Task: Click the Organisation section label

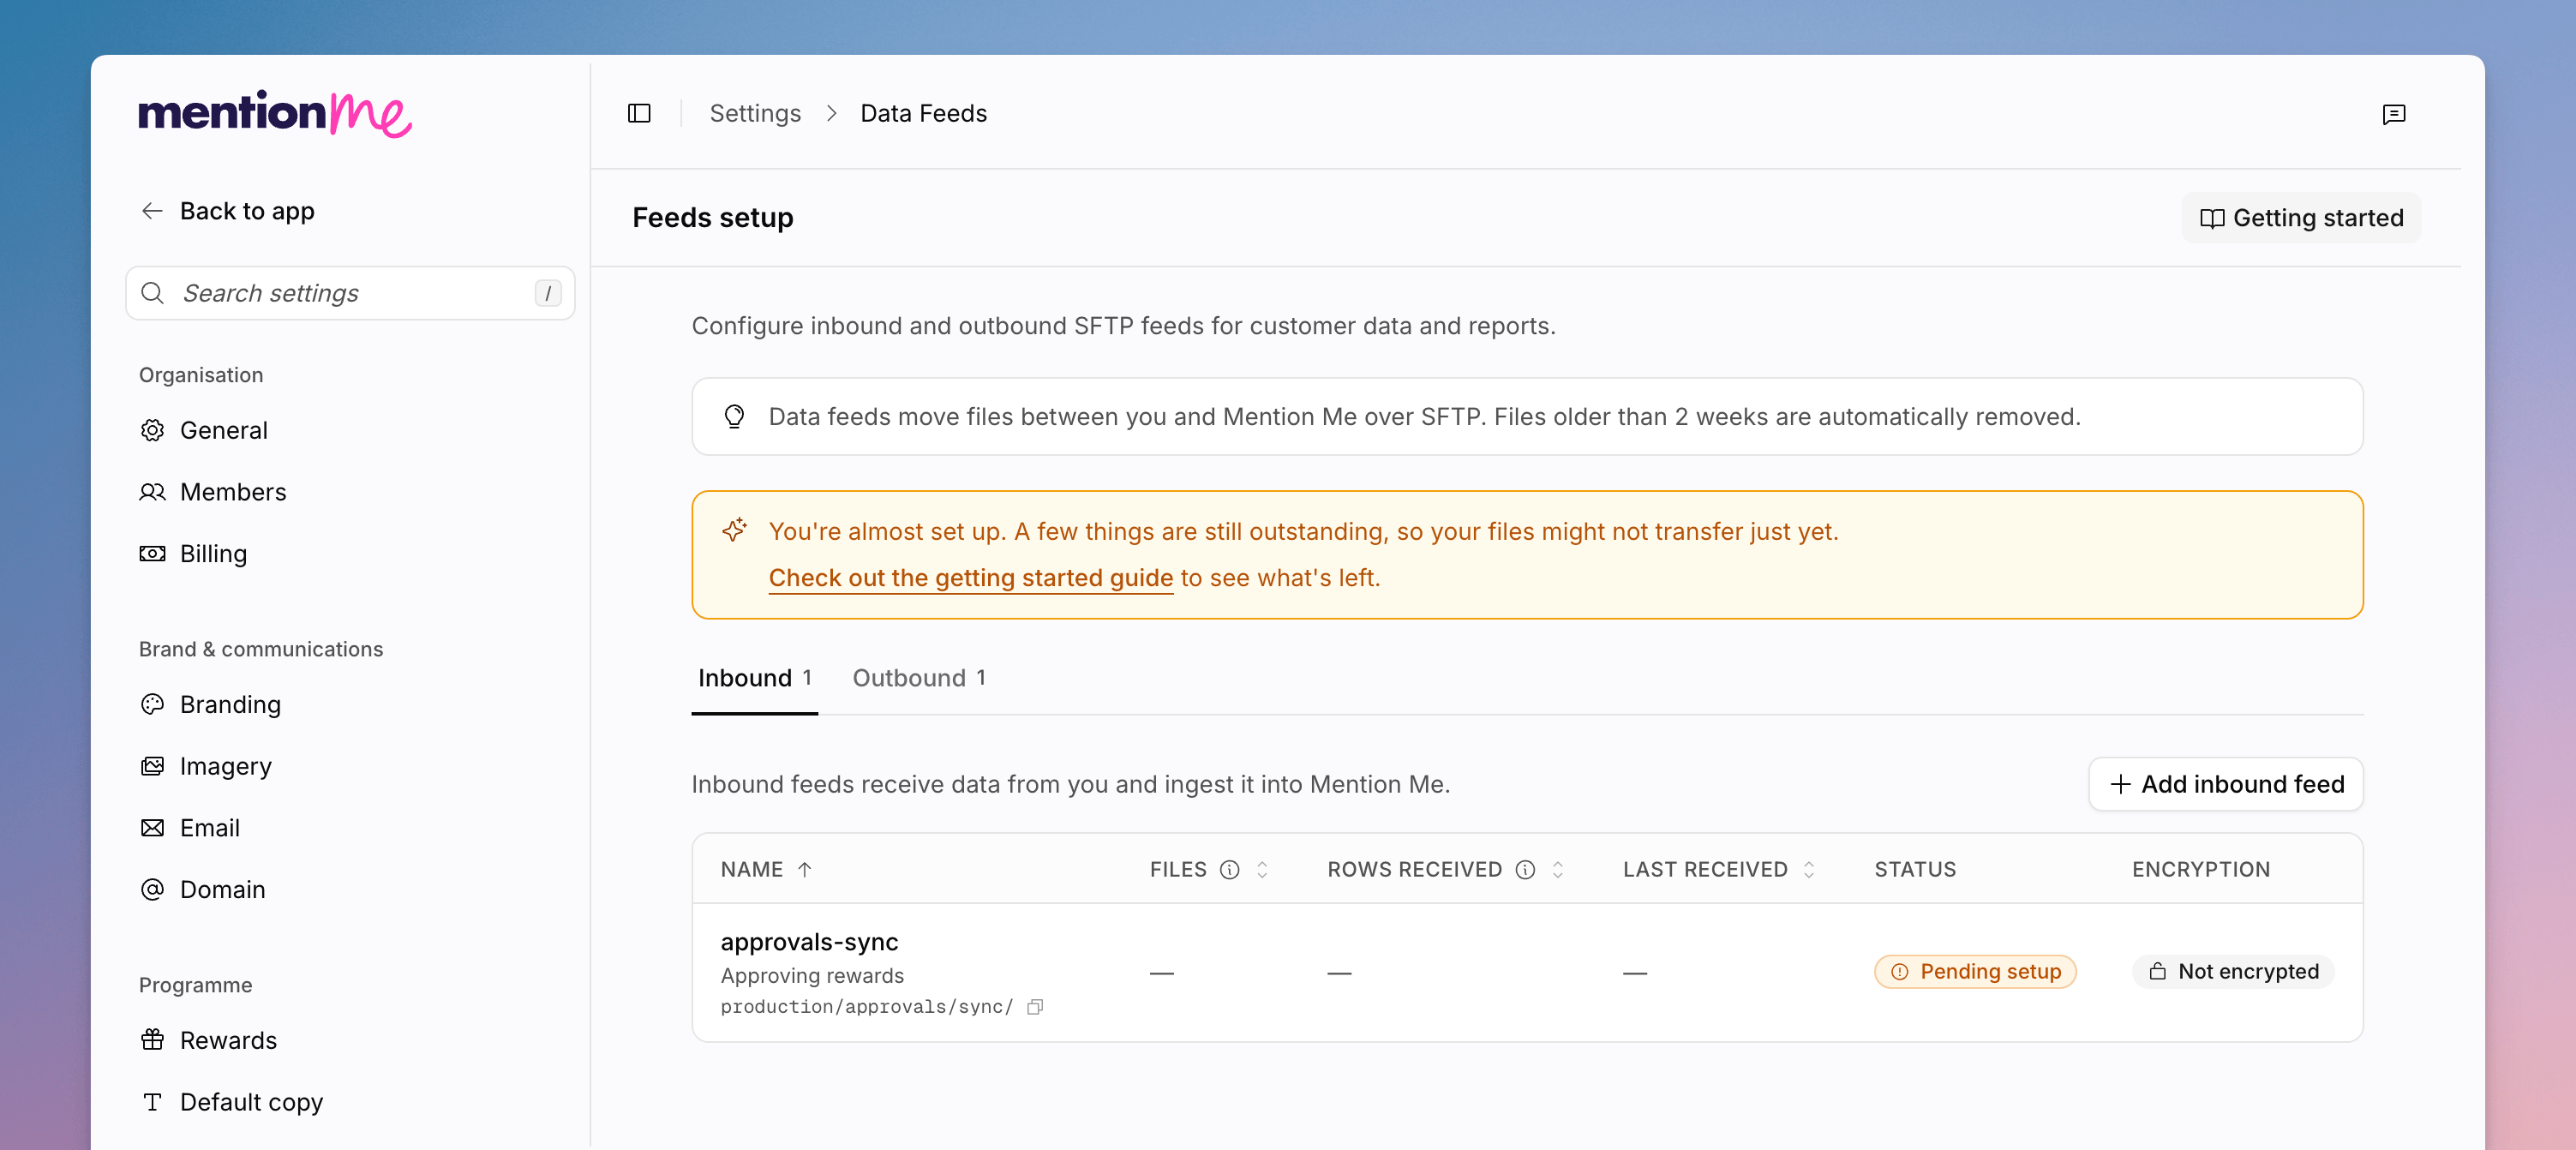Action: [201, 375]
